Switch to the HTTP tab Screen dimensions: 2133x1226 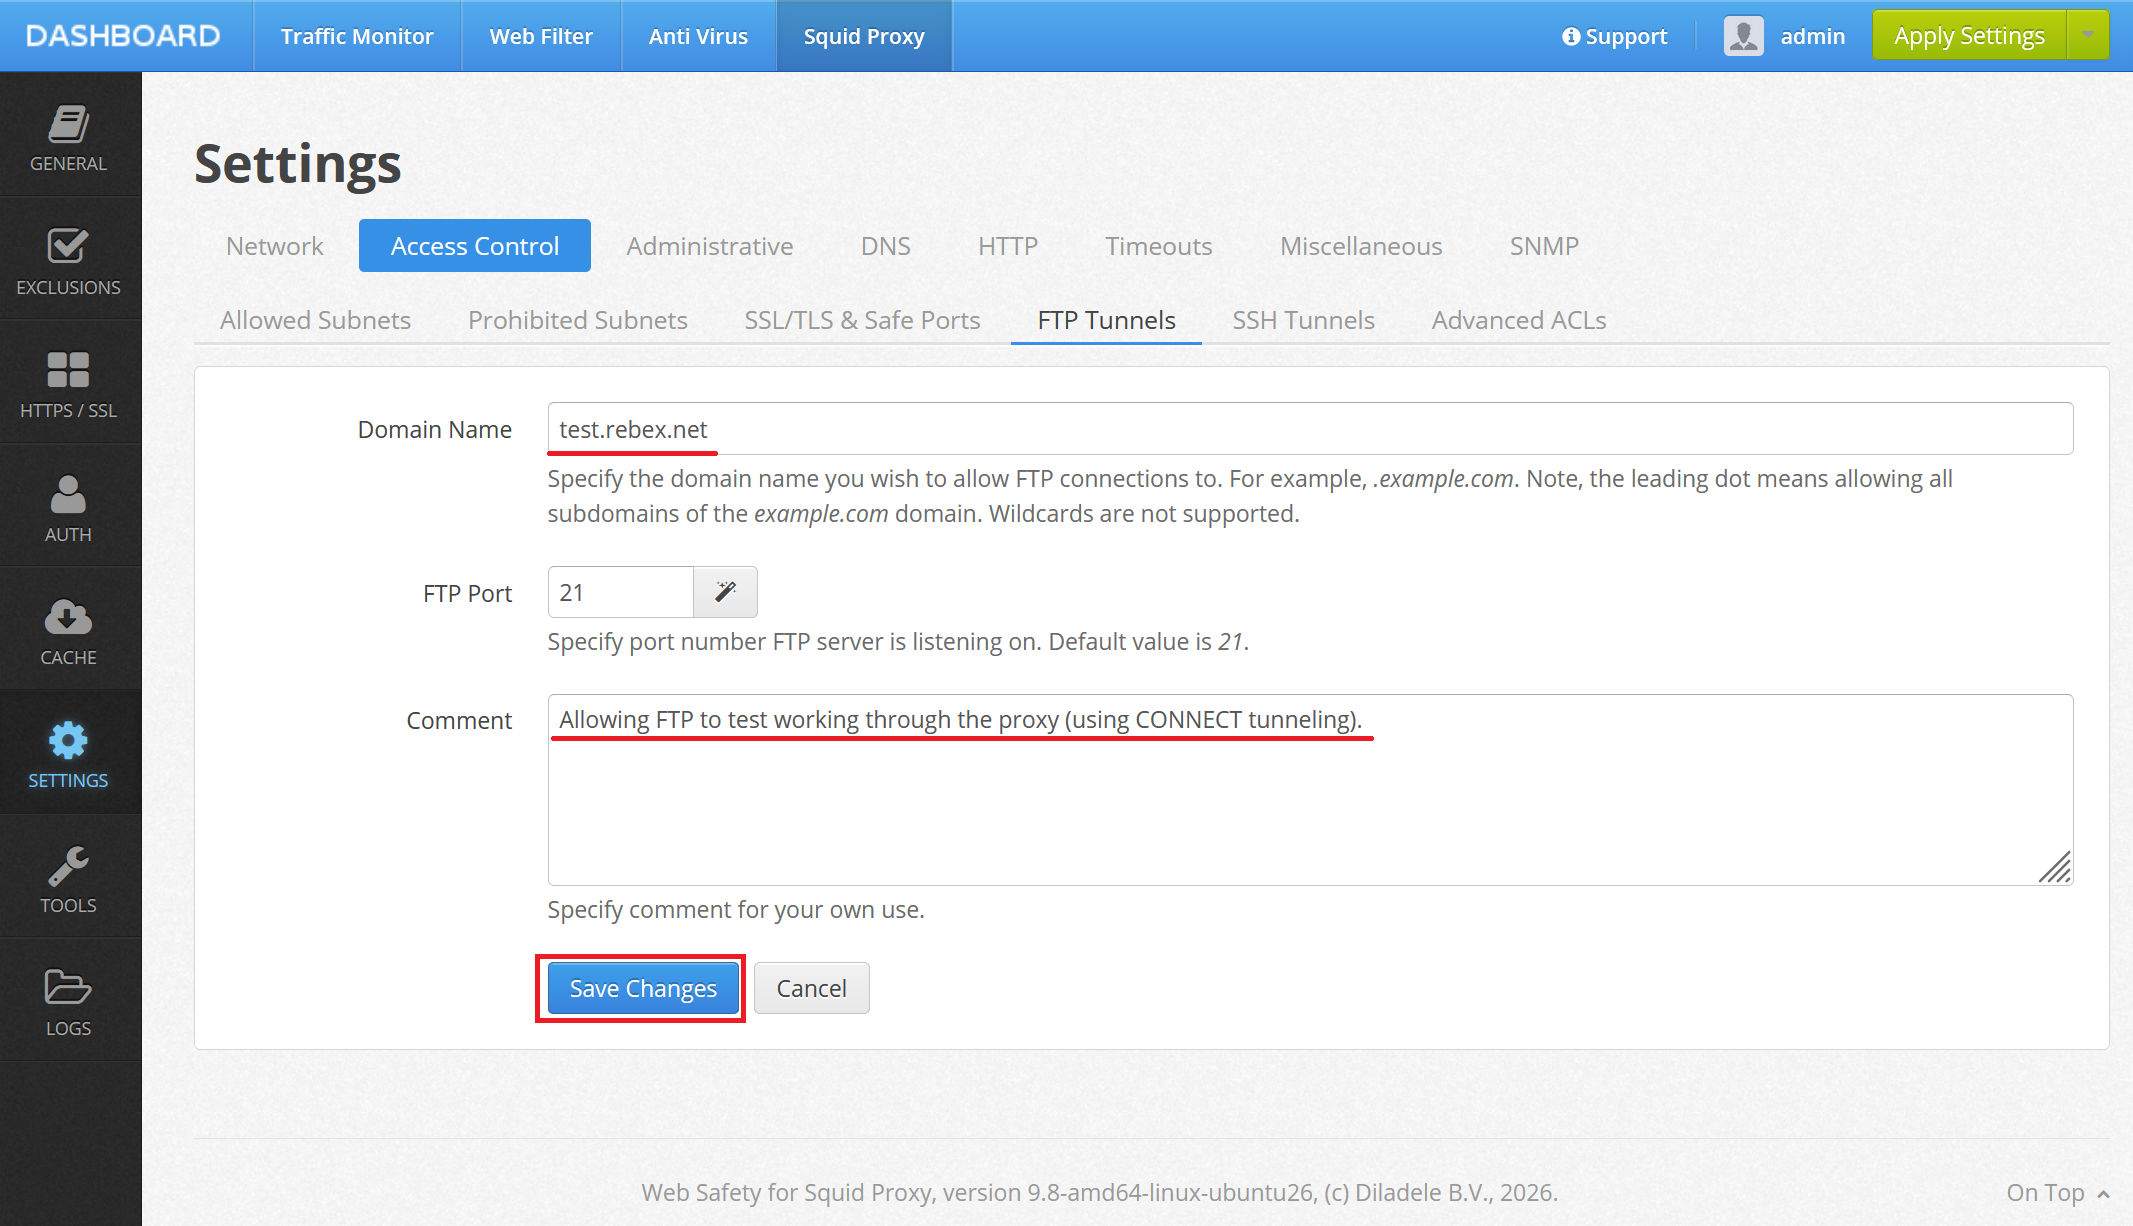point(1008,246)
